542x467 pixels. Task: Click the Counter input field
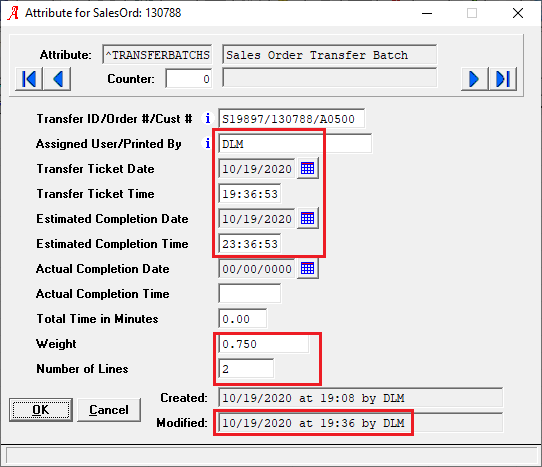click(189, 79)
